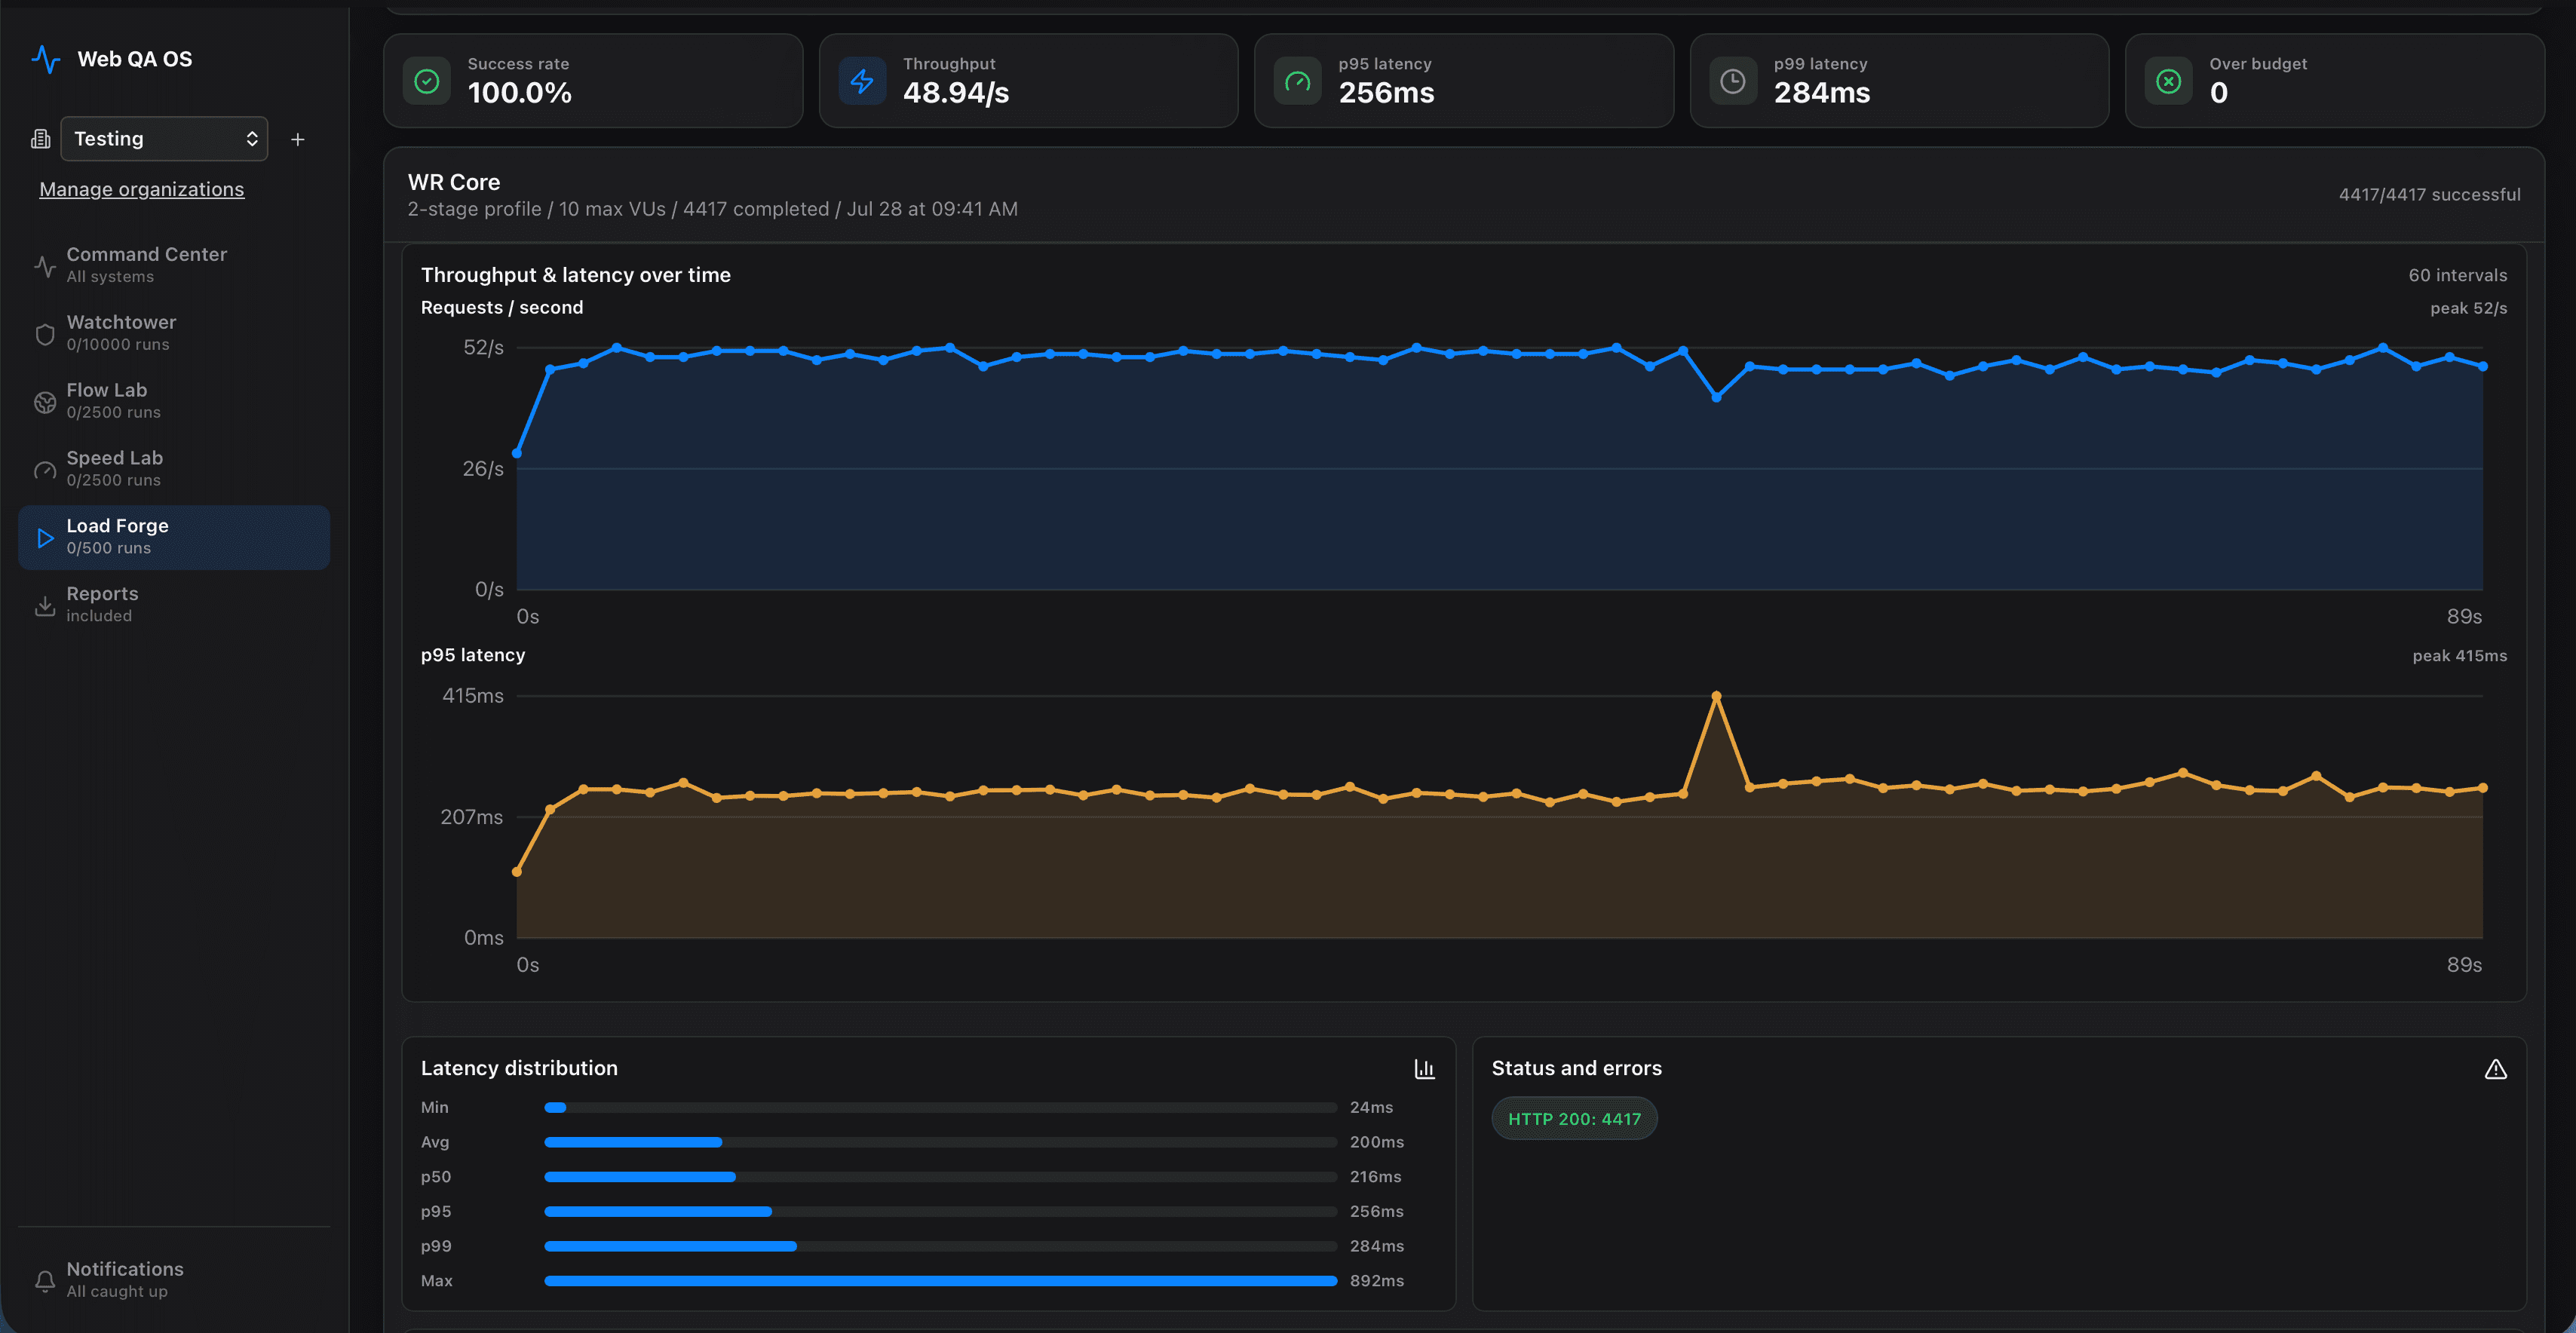Select Load Forge in sidebar

(174, 537)
